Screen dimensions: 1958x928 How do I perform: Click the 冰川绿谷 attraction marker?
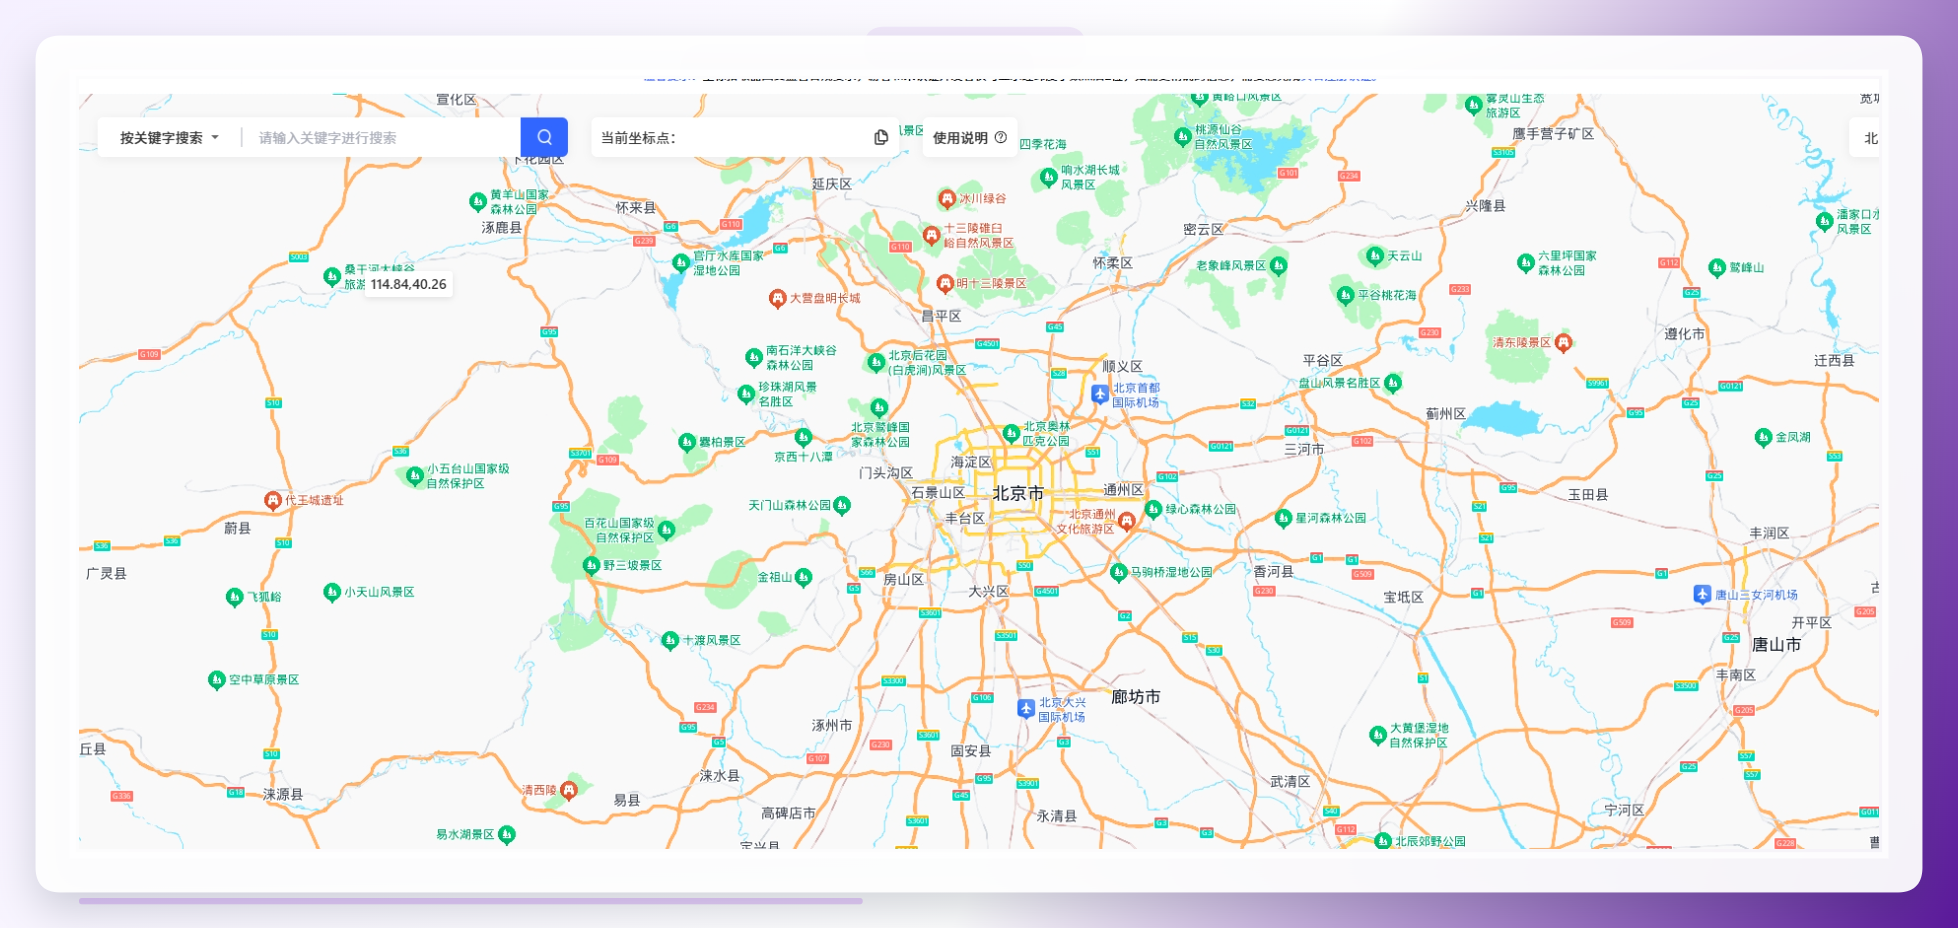coord(947,198)
